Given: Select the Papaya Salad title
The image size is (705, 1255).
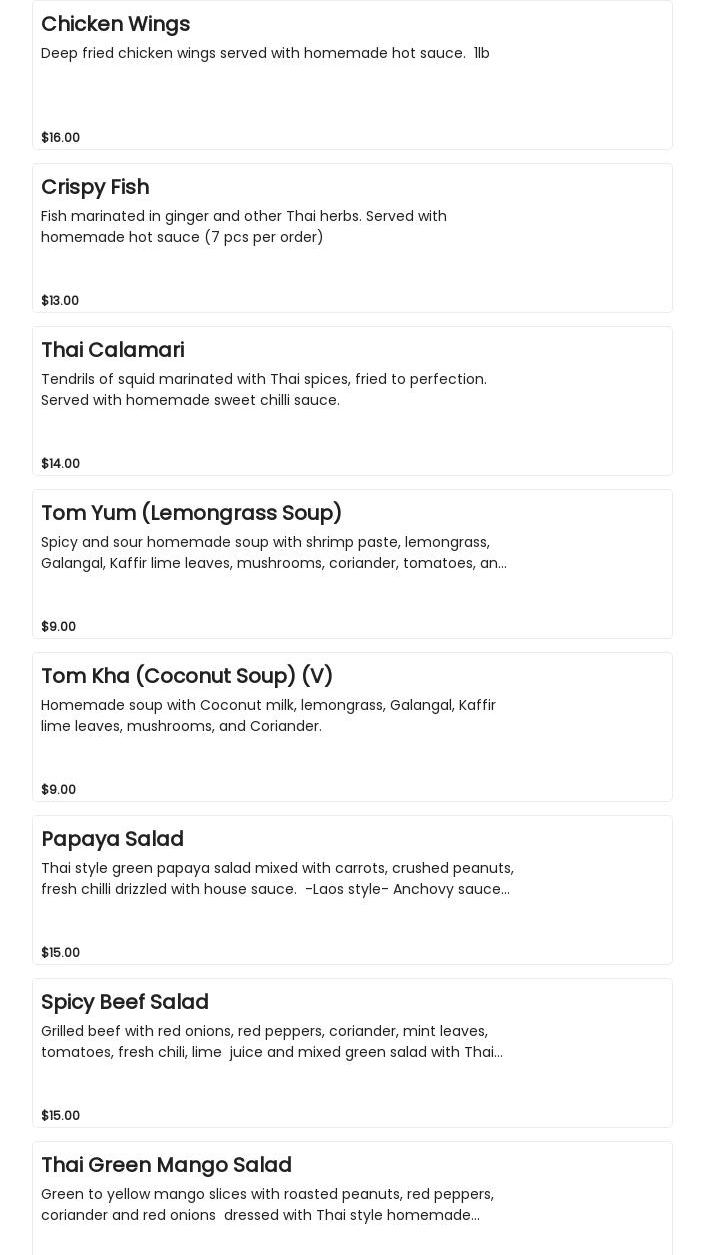Looking at the screenshot, I should 112,839.
